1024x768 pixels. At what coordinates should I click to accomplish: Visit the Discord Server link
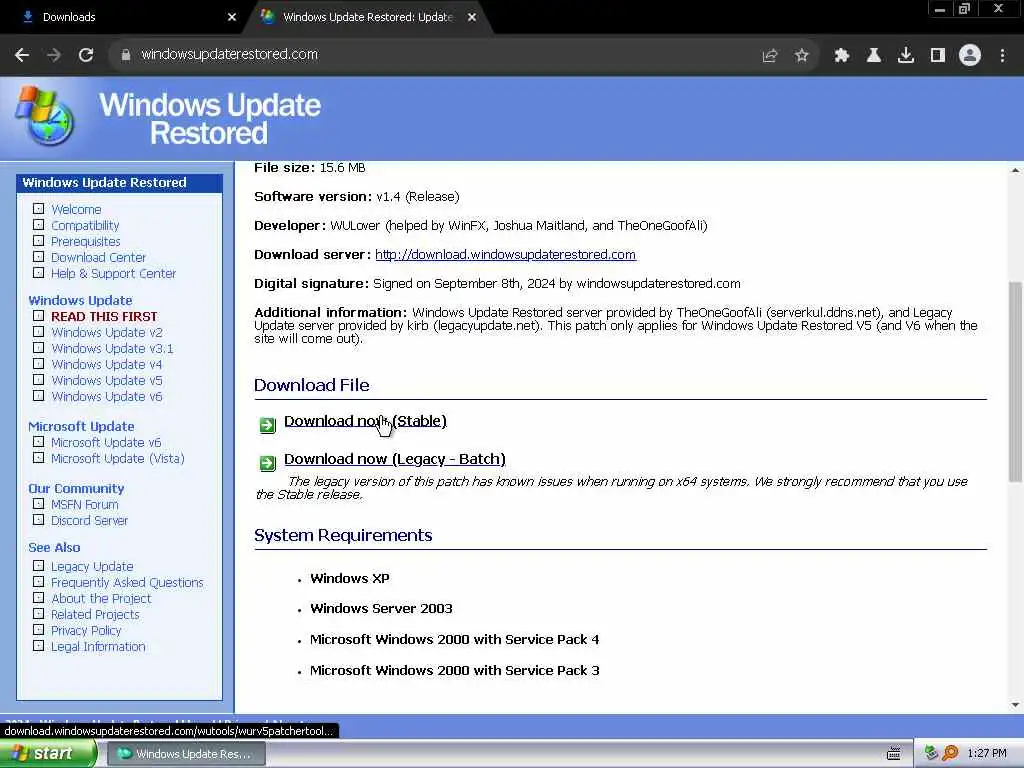pyautogui.click(x=89, y=520)
